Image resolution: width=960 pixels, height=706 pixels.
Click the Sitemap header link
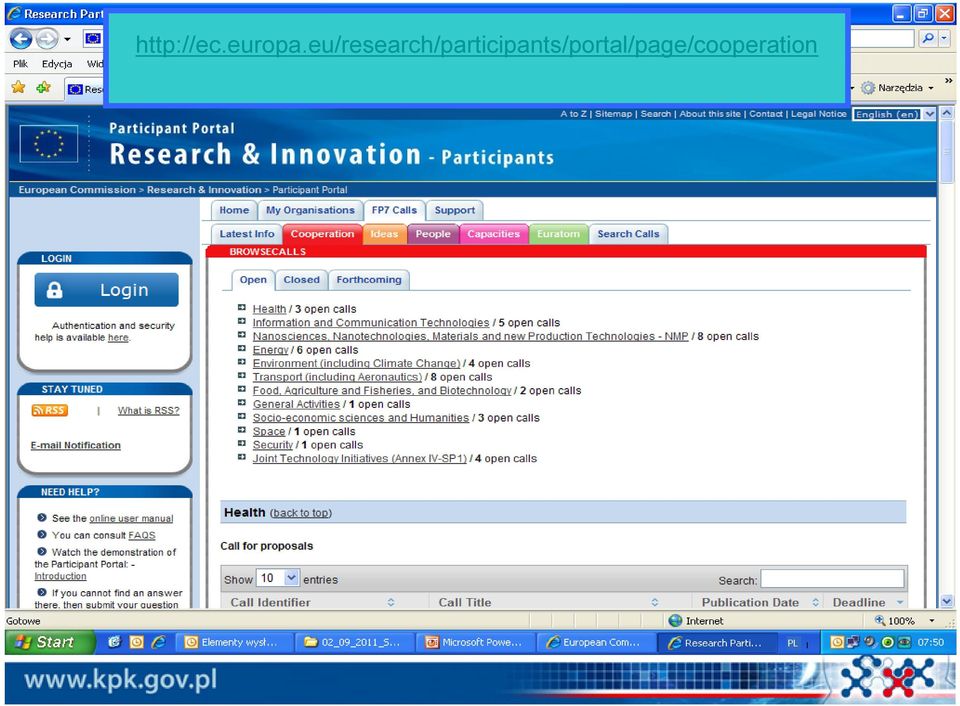pyautogui.click(x=613, y=114)
